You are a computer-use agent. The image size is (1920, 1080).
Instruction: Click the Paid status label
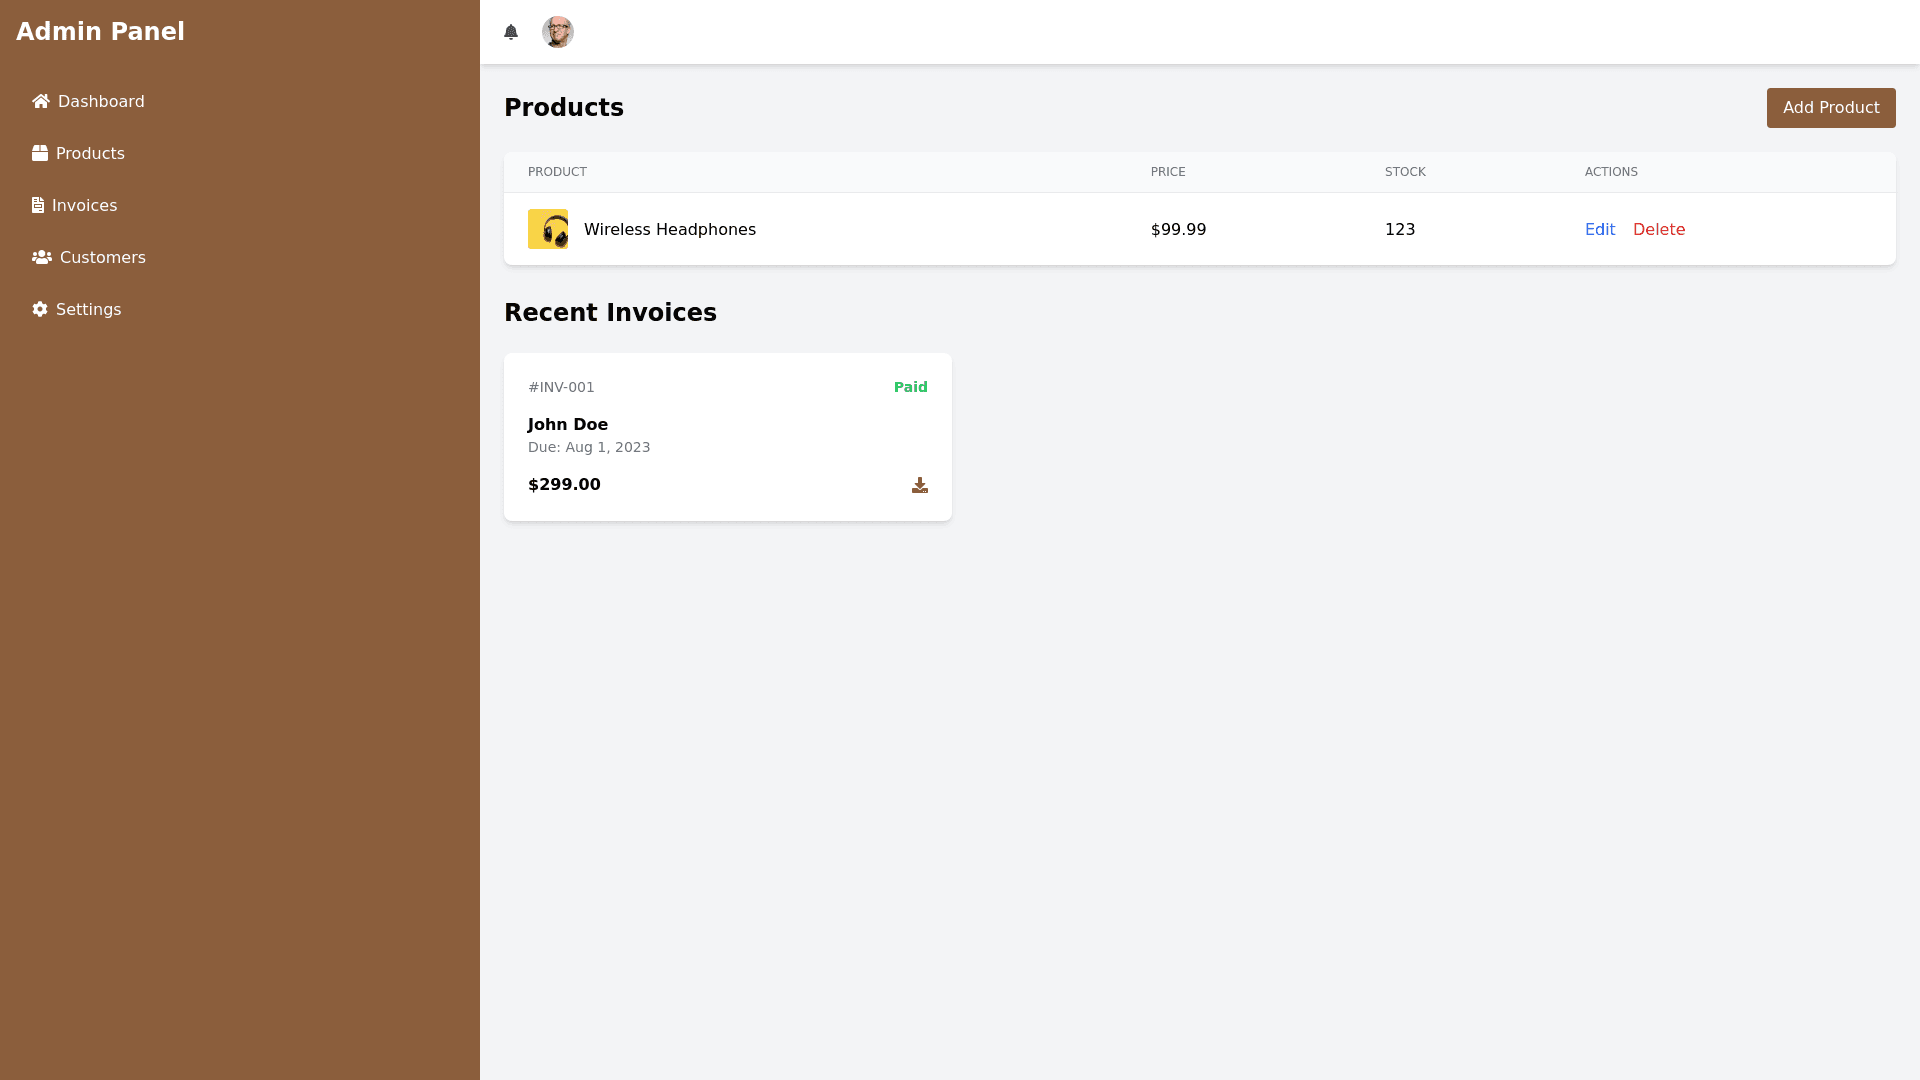coord(910,387)
